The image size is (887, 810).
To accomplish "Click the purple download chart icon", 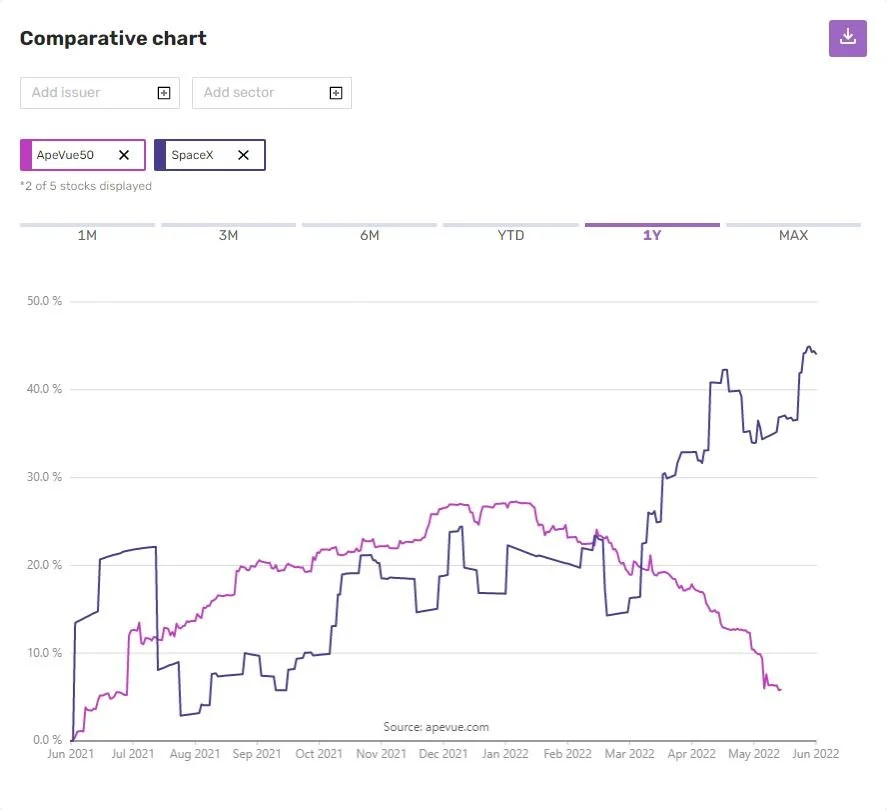I will [x=847, y=37].
